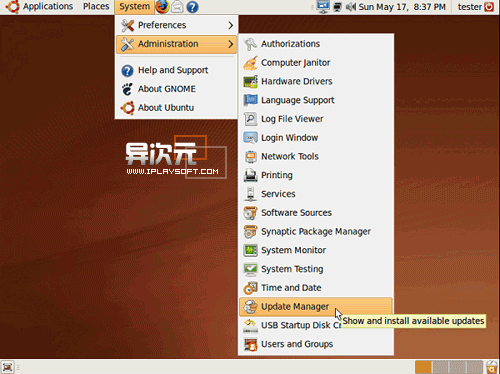This screenshot has height=374, width=500.
Task: Open System Monitor
Action: coord(316,250)
